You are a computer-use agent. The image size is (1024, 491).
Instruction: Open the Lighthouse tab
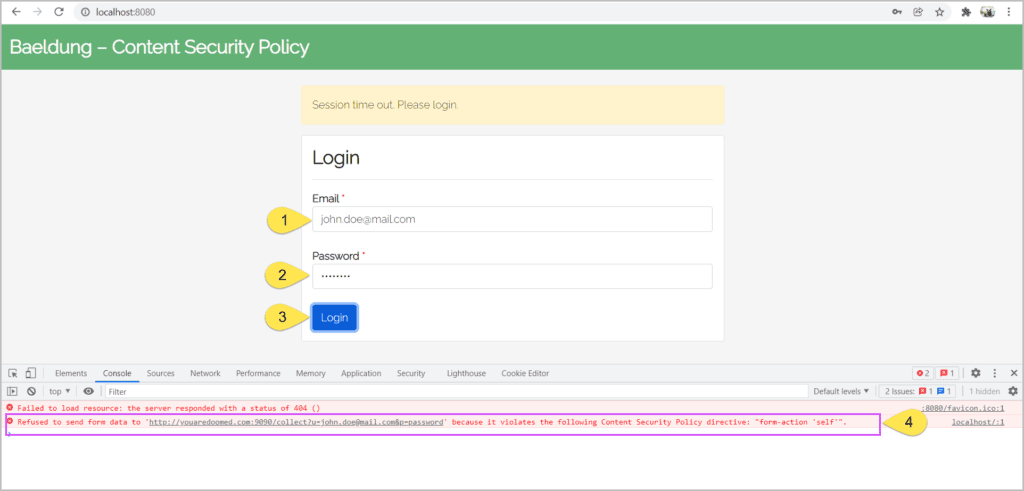[466, 373]
